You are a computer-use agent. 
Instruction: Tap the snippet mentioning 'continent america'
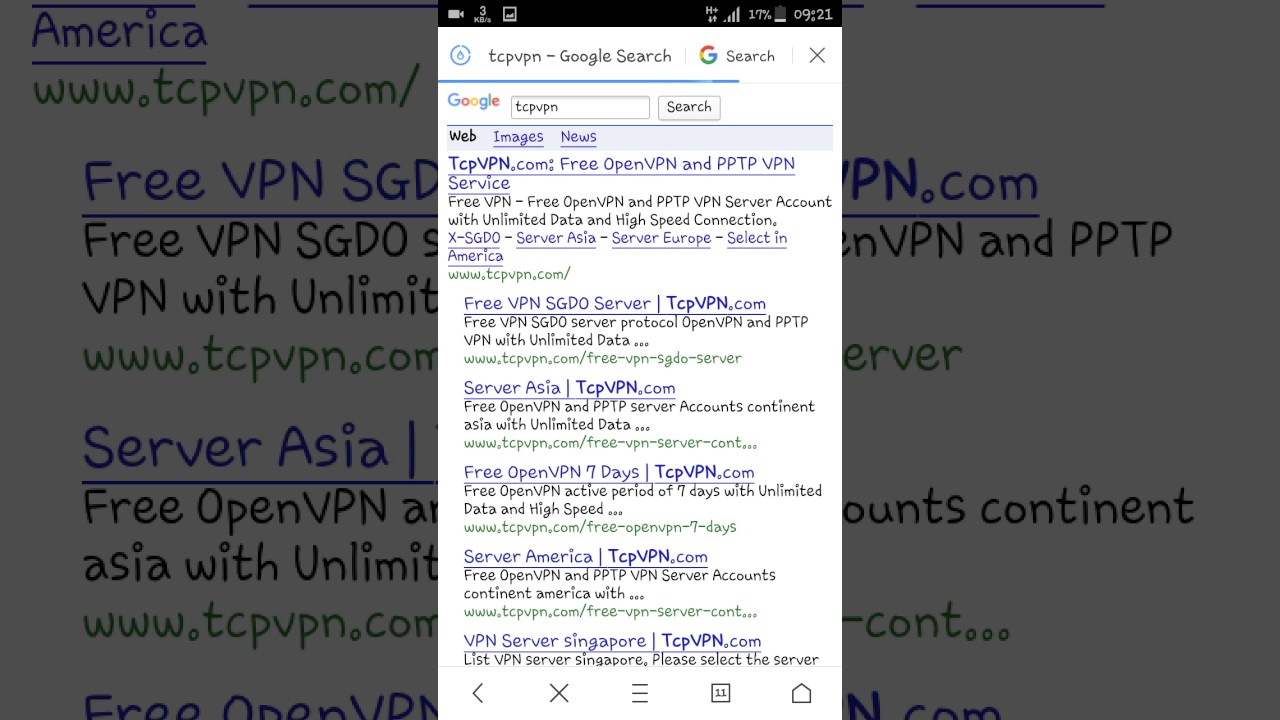click(620, 584)
